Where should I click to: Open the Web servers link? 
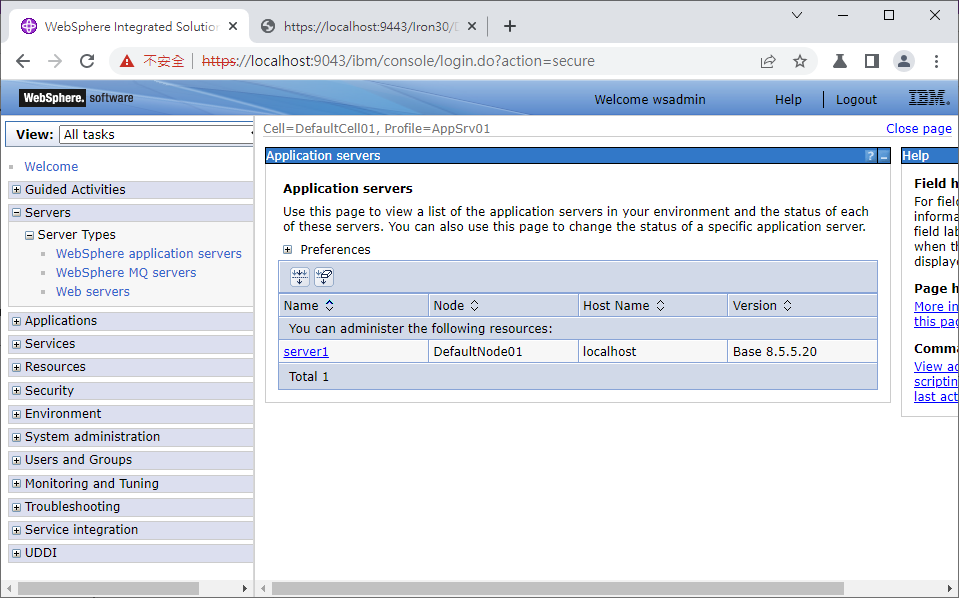pos(93,292)
